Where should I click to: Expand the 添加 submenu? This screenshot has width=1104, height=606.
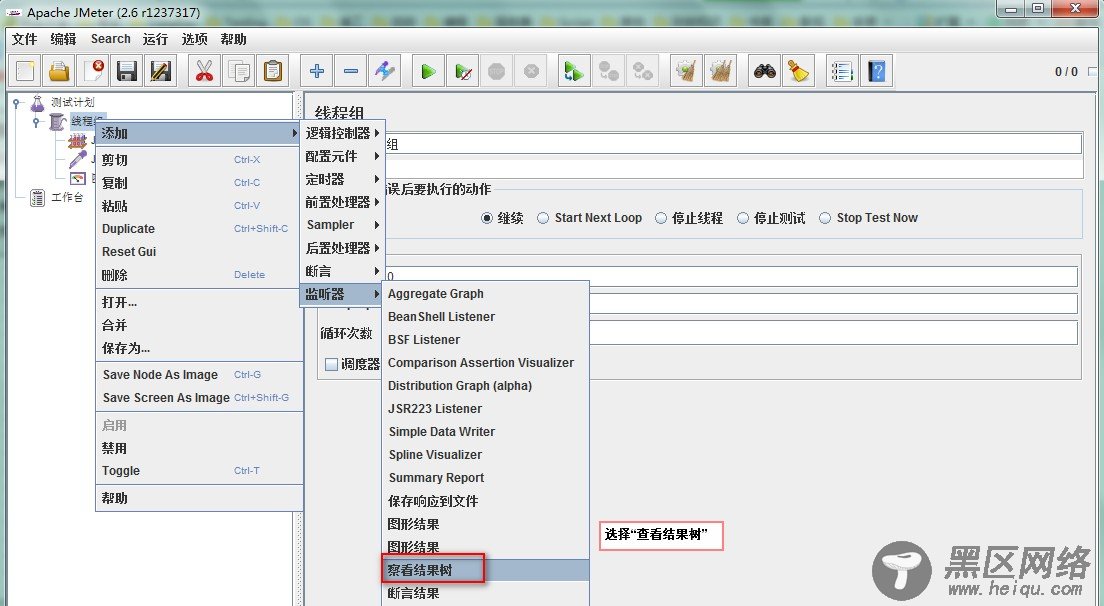pos(199,133)
